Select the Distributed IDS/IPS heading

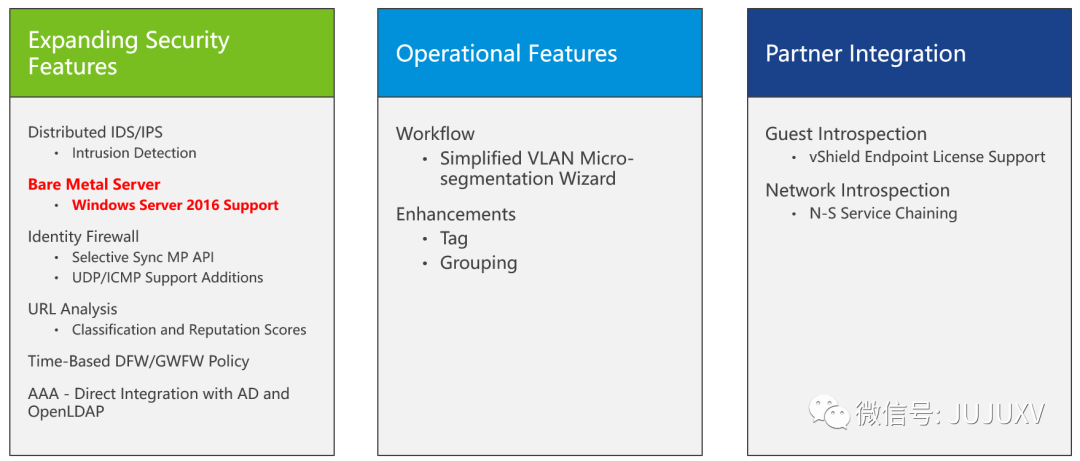(95, 132)
